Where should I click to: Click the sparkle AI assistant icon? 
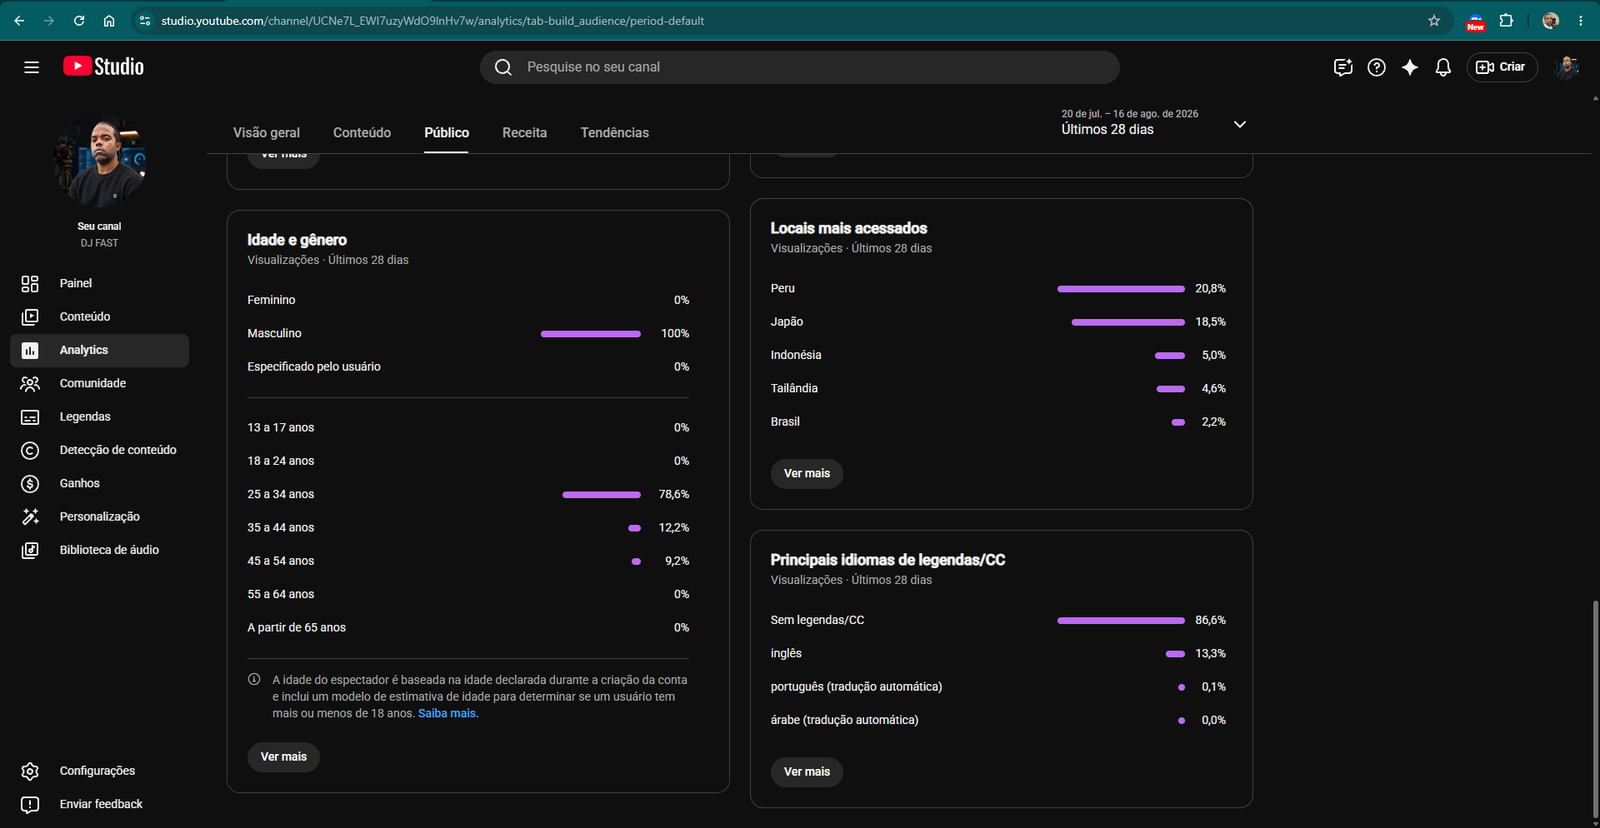click(1410, 67)
